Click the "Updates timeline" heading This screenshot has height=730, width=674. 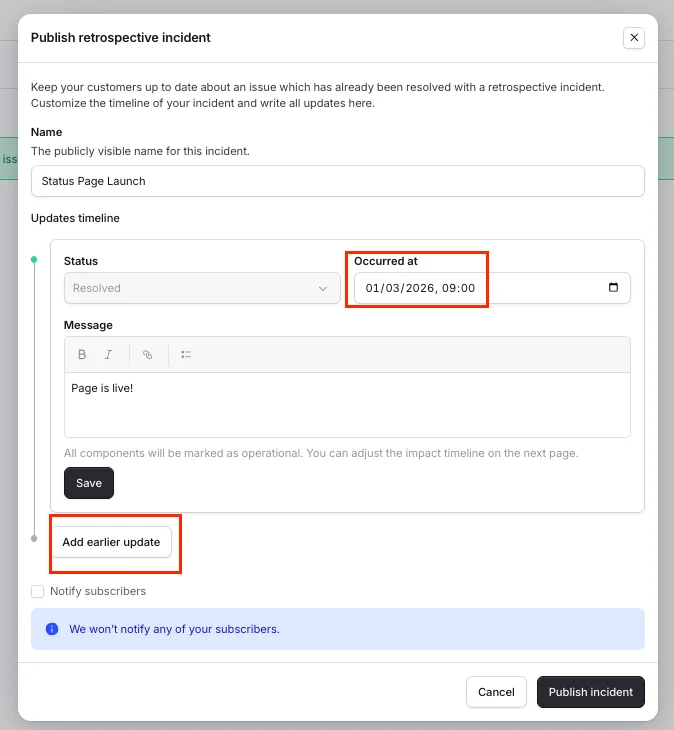[75, 218]
